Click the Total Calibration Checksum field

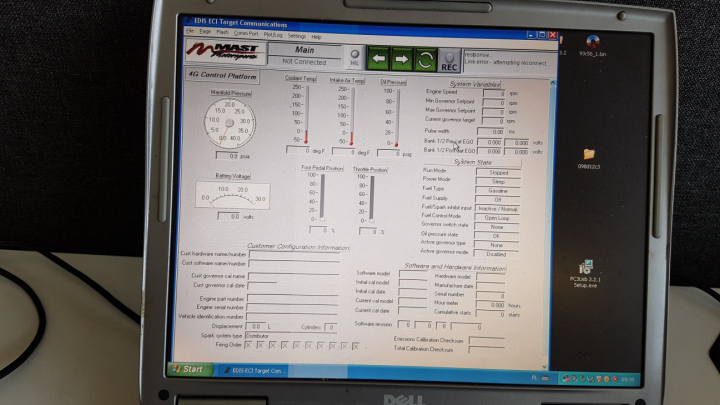tap(486, 350)
